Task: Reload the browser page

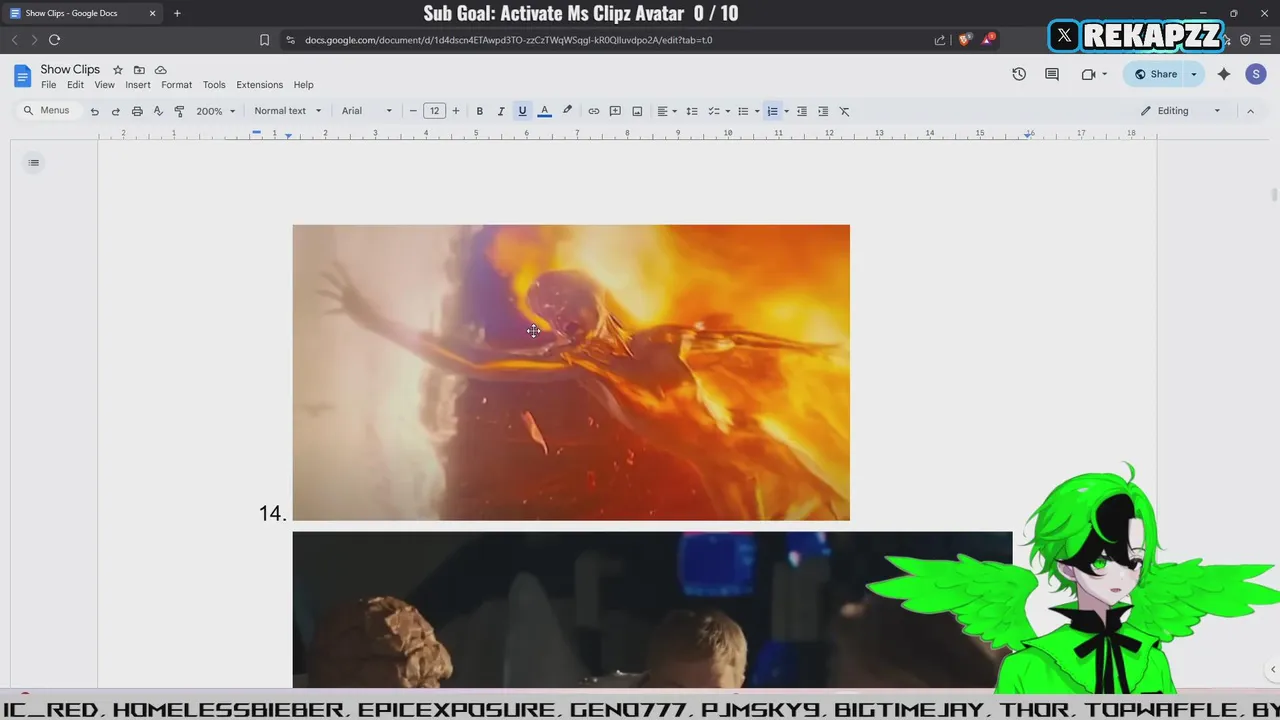Action: [54, 40]
